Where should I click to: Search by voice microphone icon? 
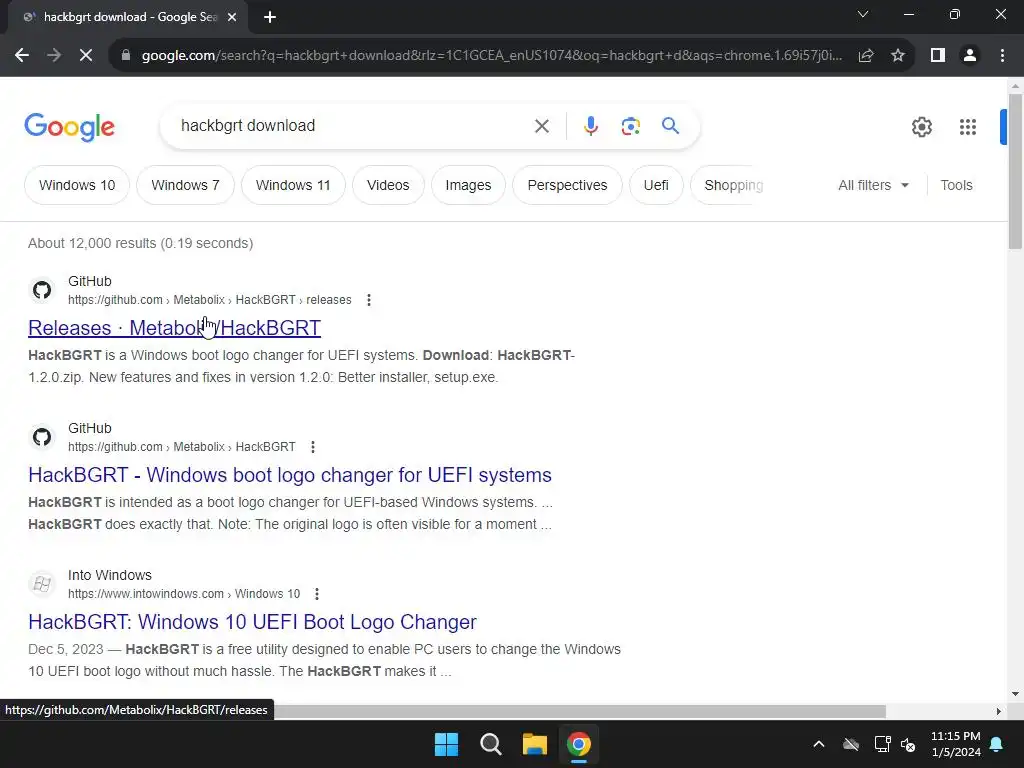591,126
